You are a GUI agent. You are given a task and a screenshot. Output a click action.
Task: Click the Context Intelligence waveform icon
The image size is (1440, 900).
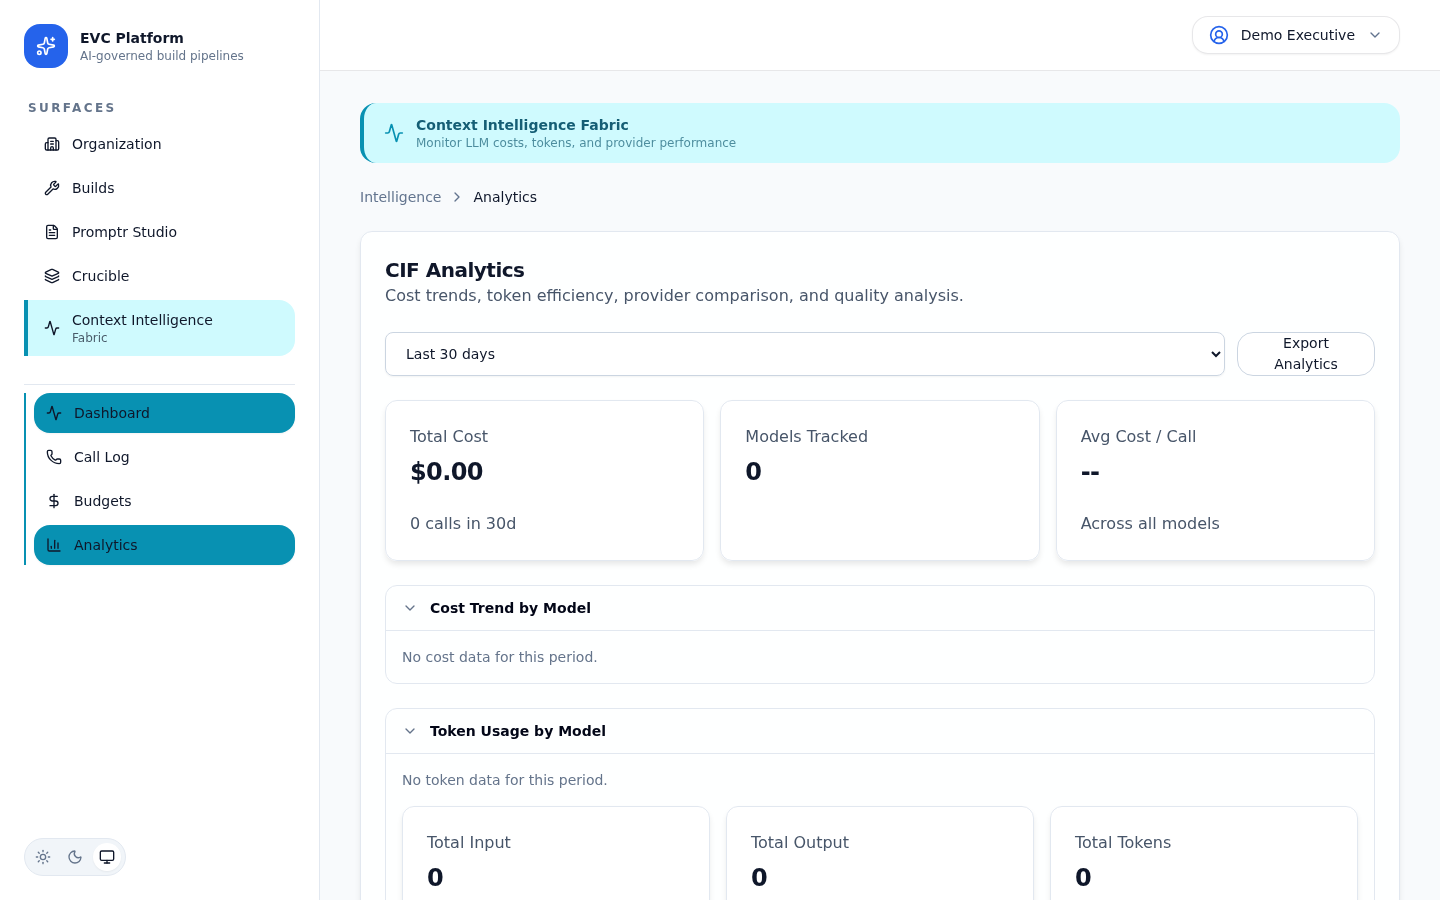pos(52,328)
